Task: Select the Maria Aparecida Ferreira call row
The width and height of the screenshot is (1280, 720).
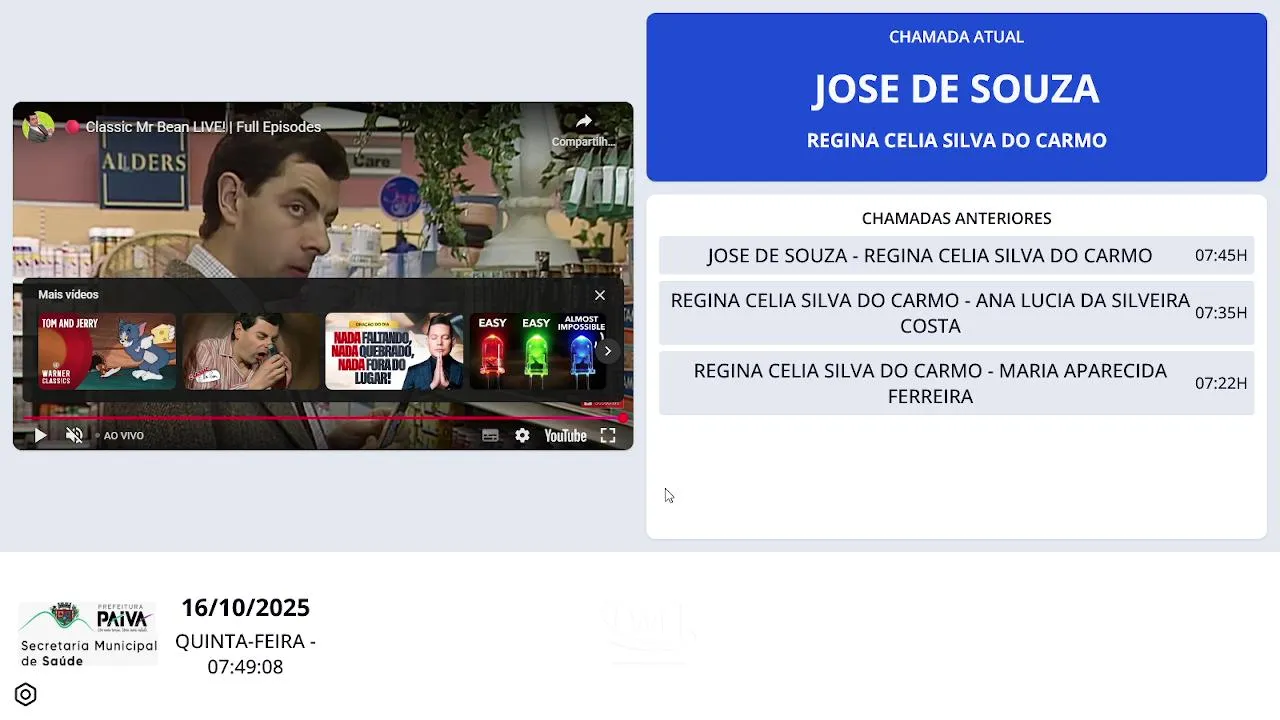Action: (x=956, y=383)
